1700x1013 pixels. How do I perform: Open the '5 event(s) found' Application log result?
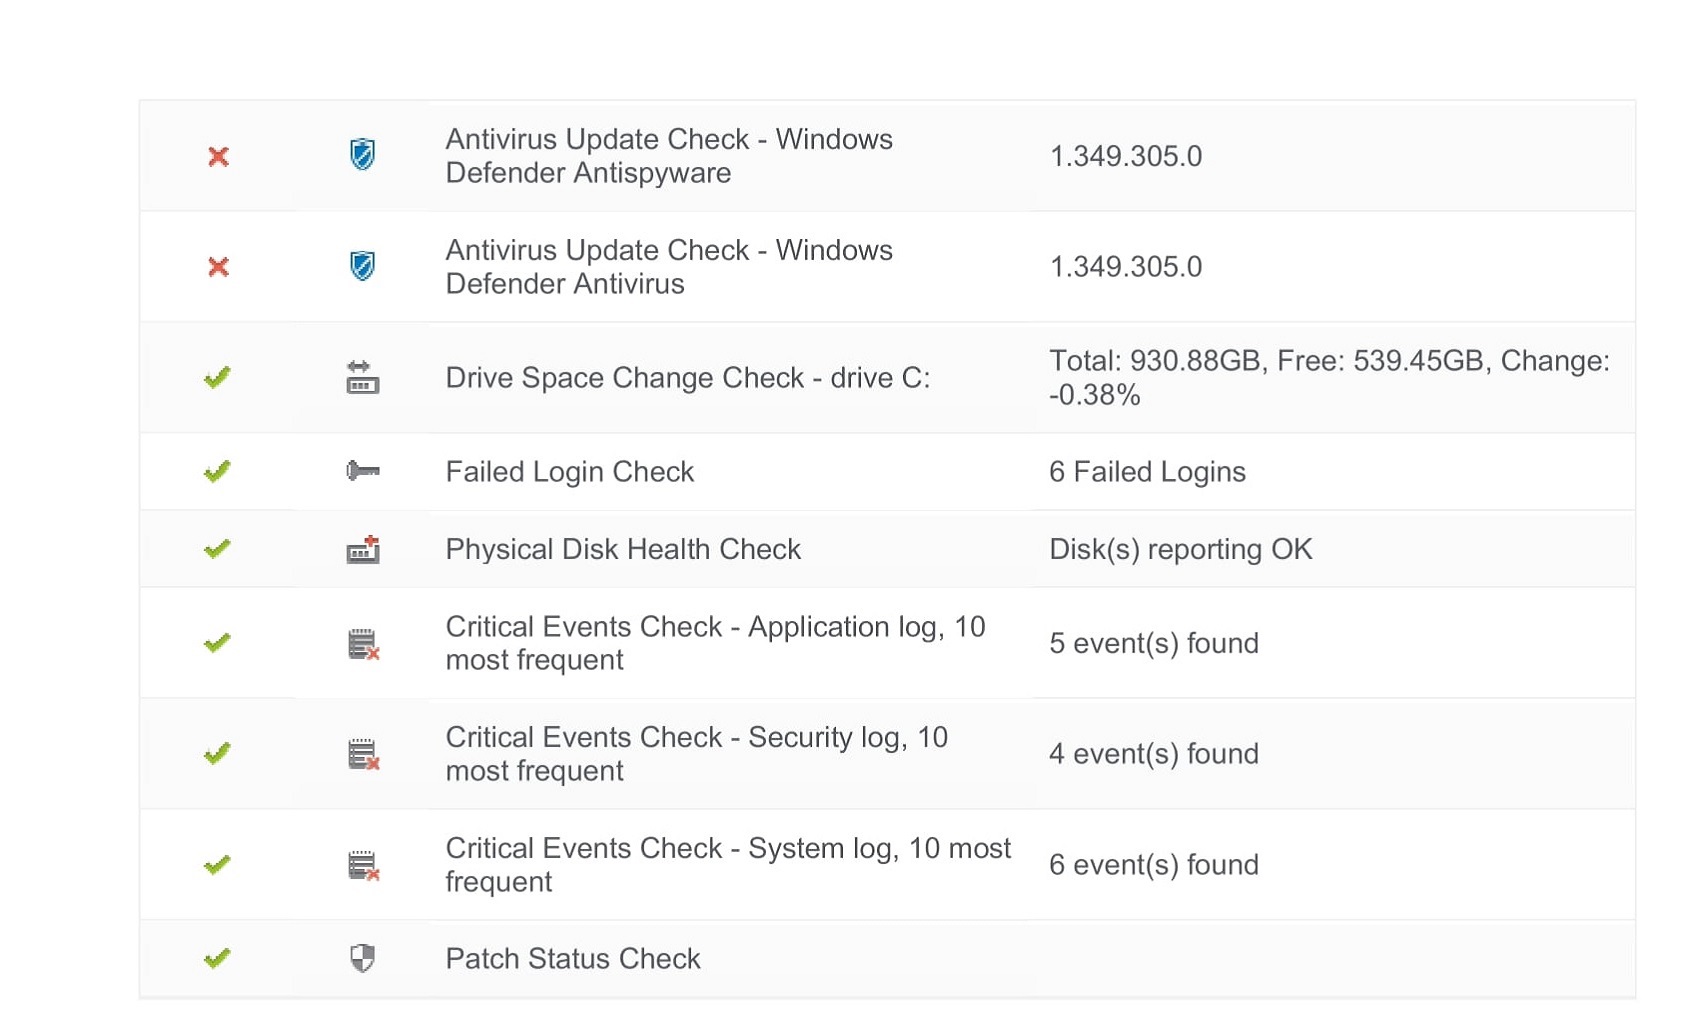tap(1153, 643)
